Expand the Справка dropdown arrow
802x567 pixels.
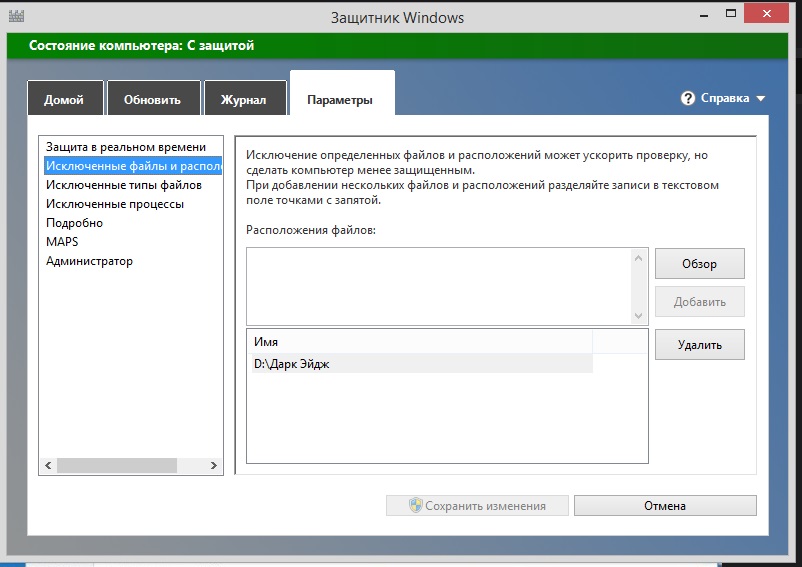(761, 98)
